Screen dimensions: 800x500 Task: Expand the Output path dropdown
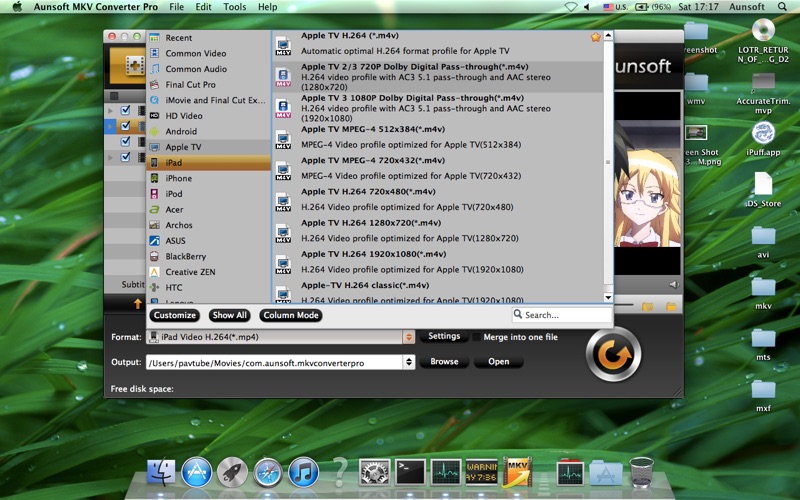click(x=409, y=362)
